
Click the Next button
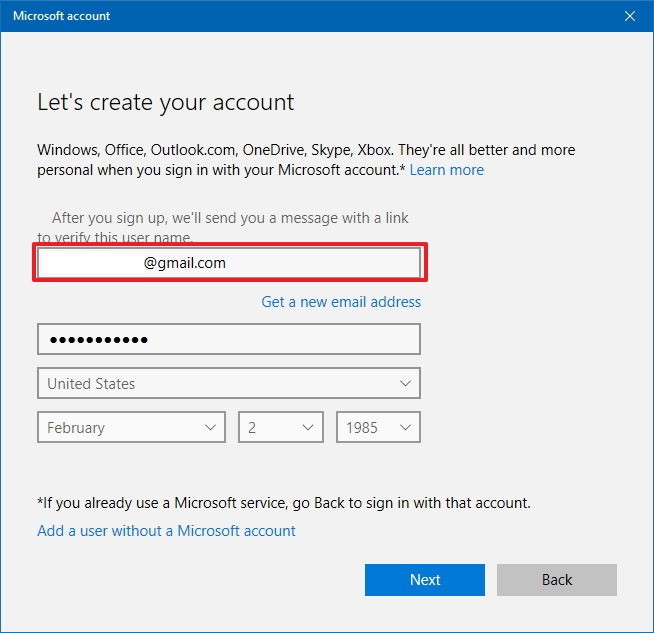coord(425,580)
